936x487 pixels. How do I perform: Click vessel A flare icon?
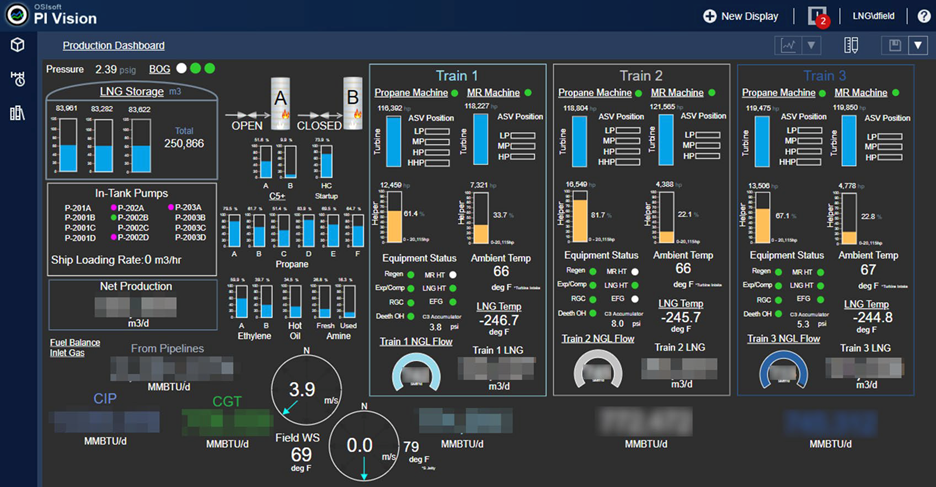click(285, 113)
